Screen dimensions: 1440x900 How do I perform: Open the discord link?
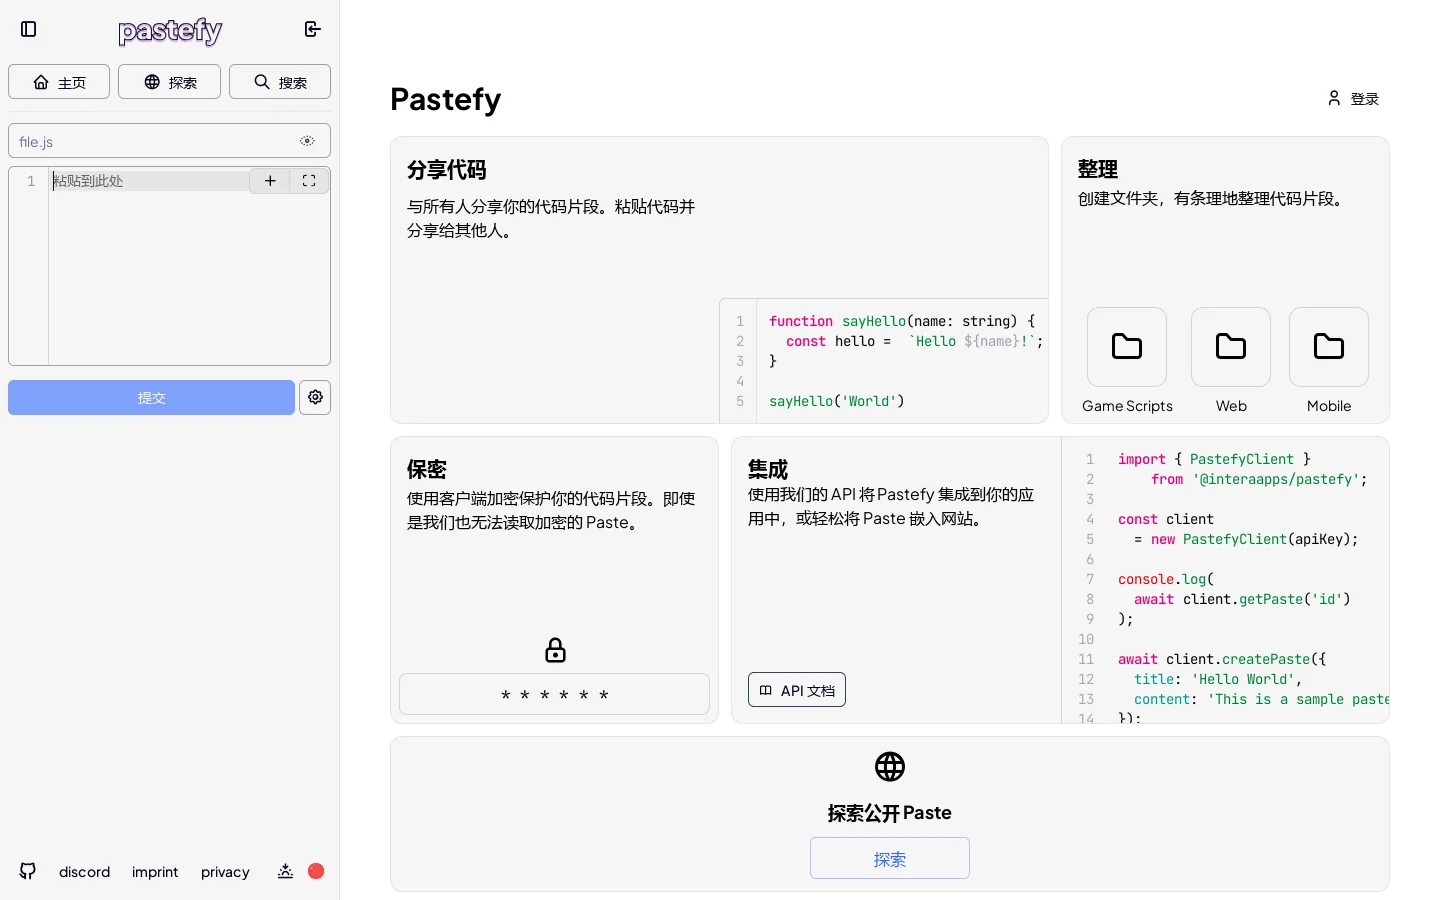tap(84, 872)
